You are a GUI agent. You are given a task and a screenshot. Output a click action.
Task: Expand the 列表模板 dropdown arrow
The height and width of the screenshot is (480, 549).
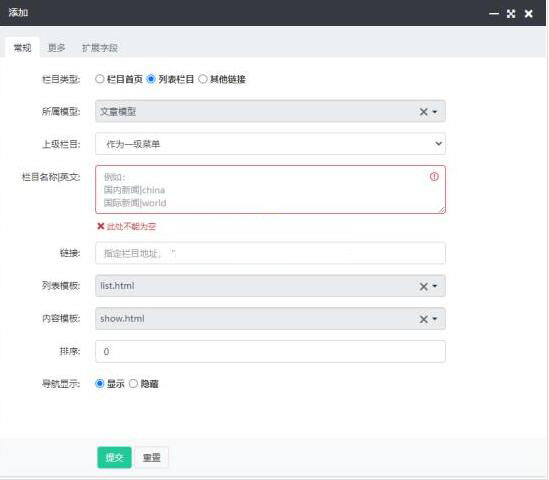point(435,286)
